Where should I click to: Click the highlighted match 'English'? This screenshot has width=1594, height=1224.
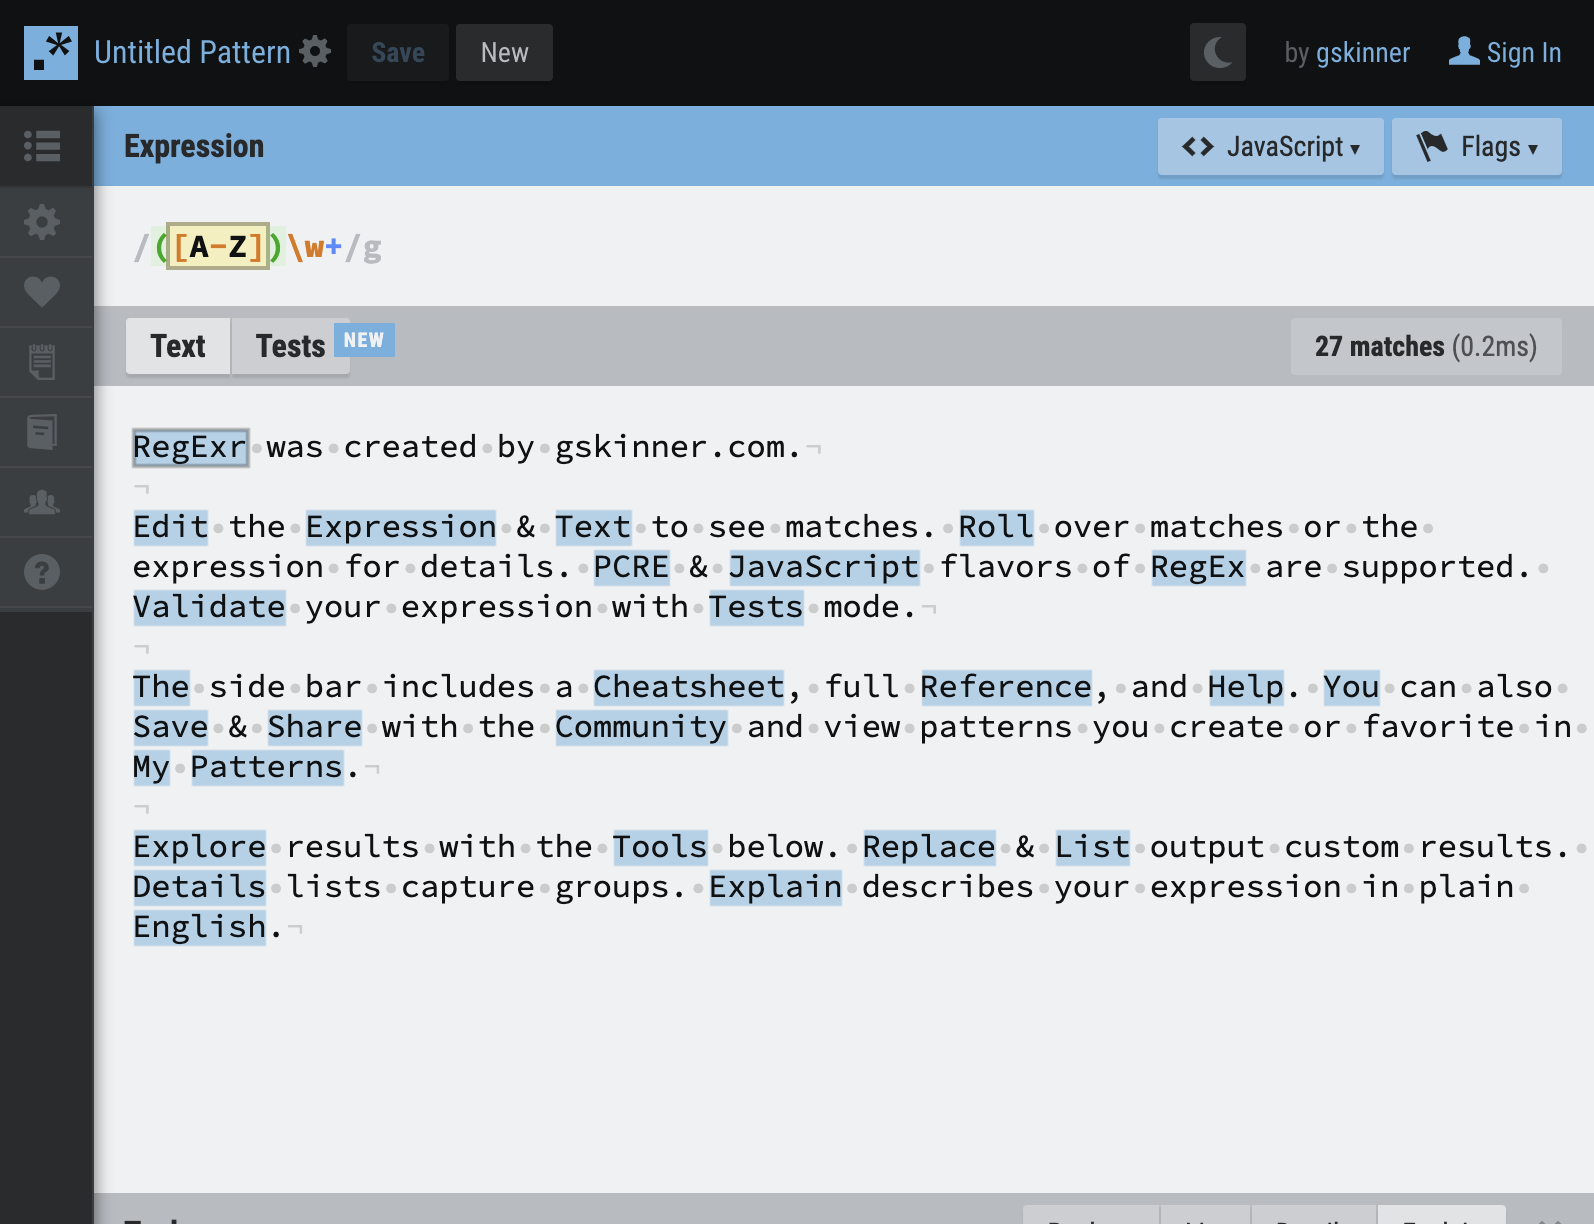click(200, 927)
